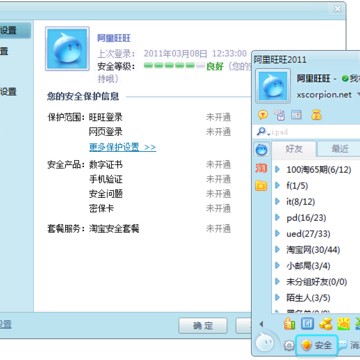Select the highlighted 设置 item in the left sidebar
The image size is (360, 360).
[15, 30]
